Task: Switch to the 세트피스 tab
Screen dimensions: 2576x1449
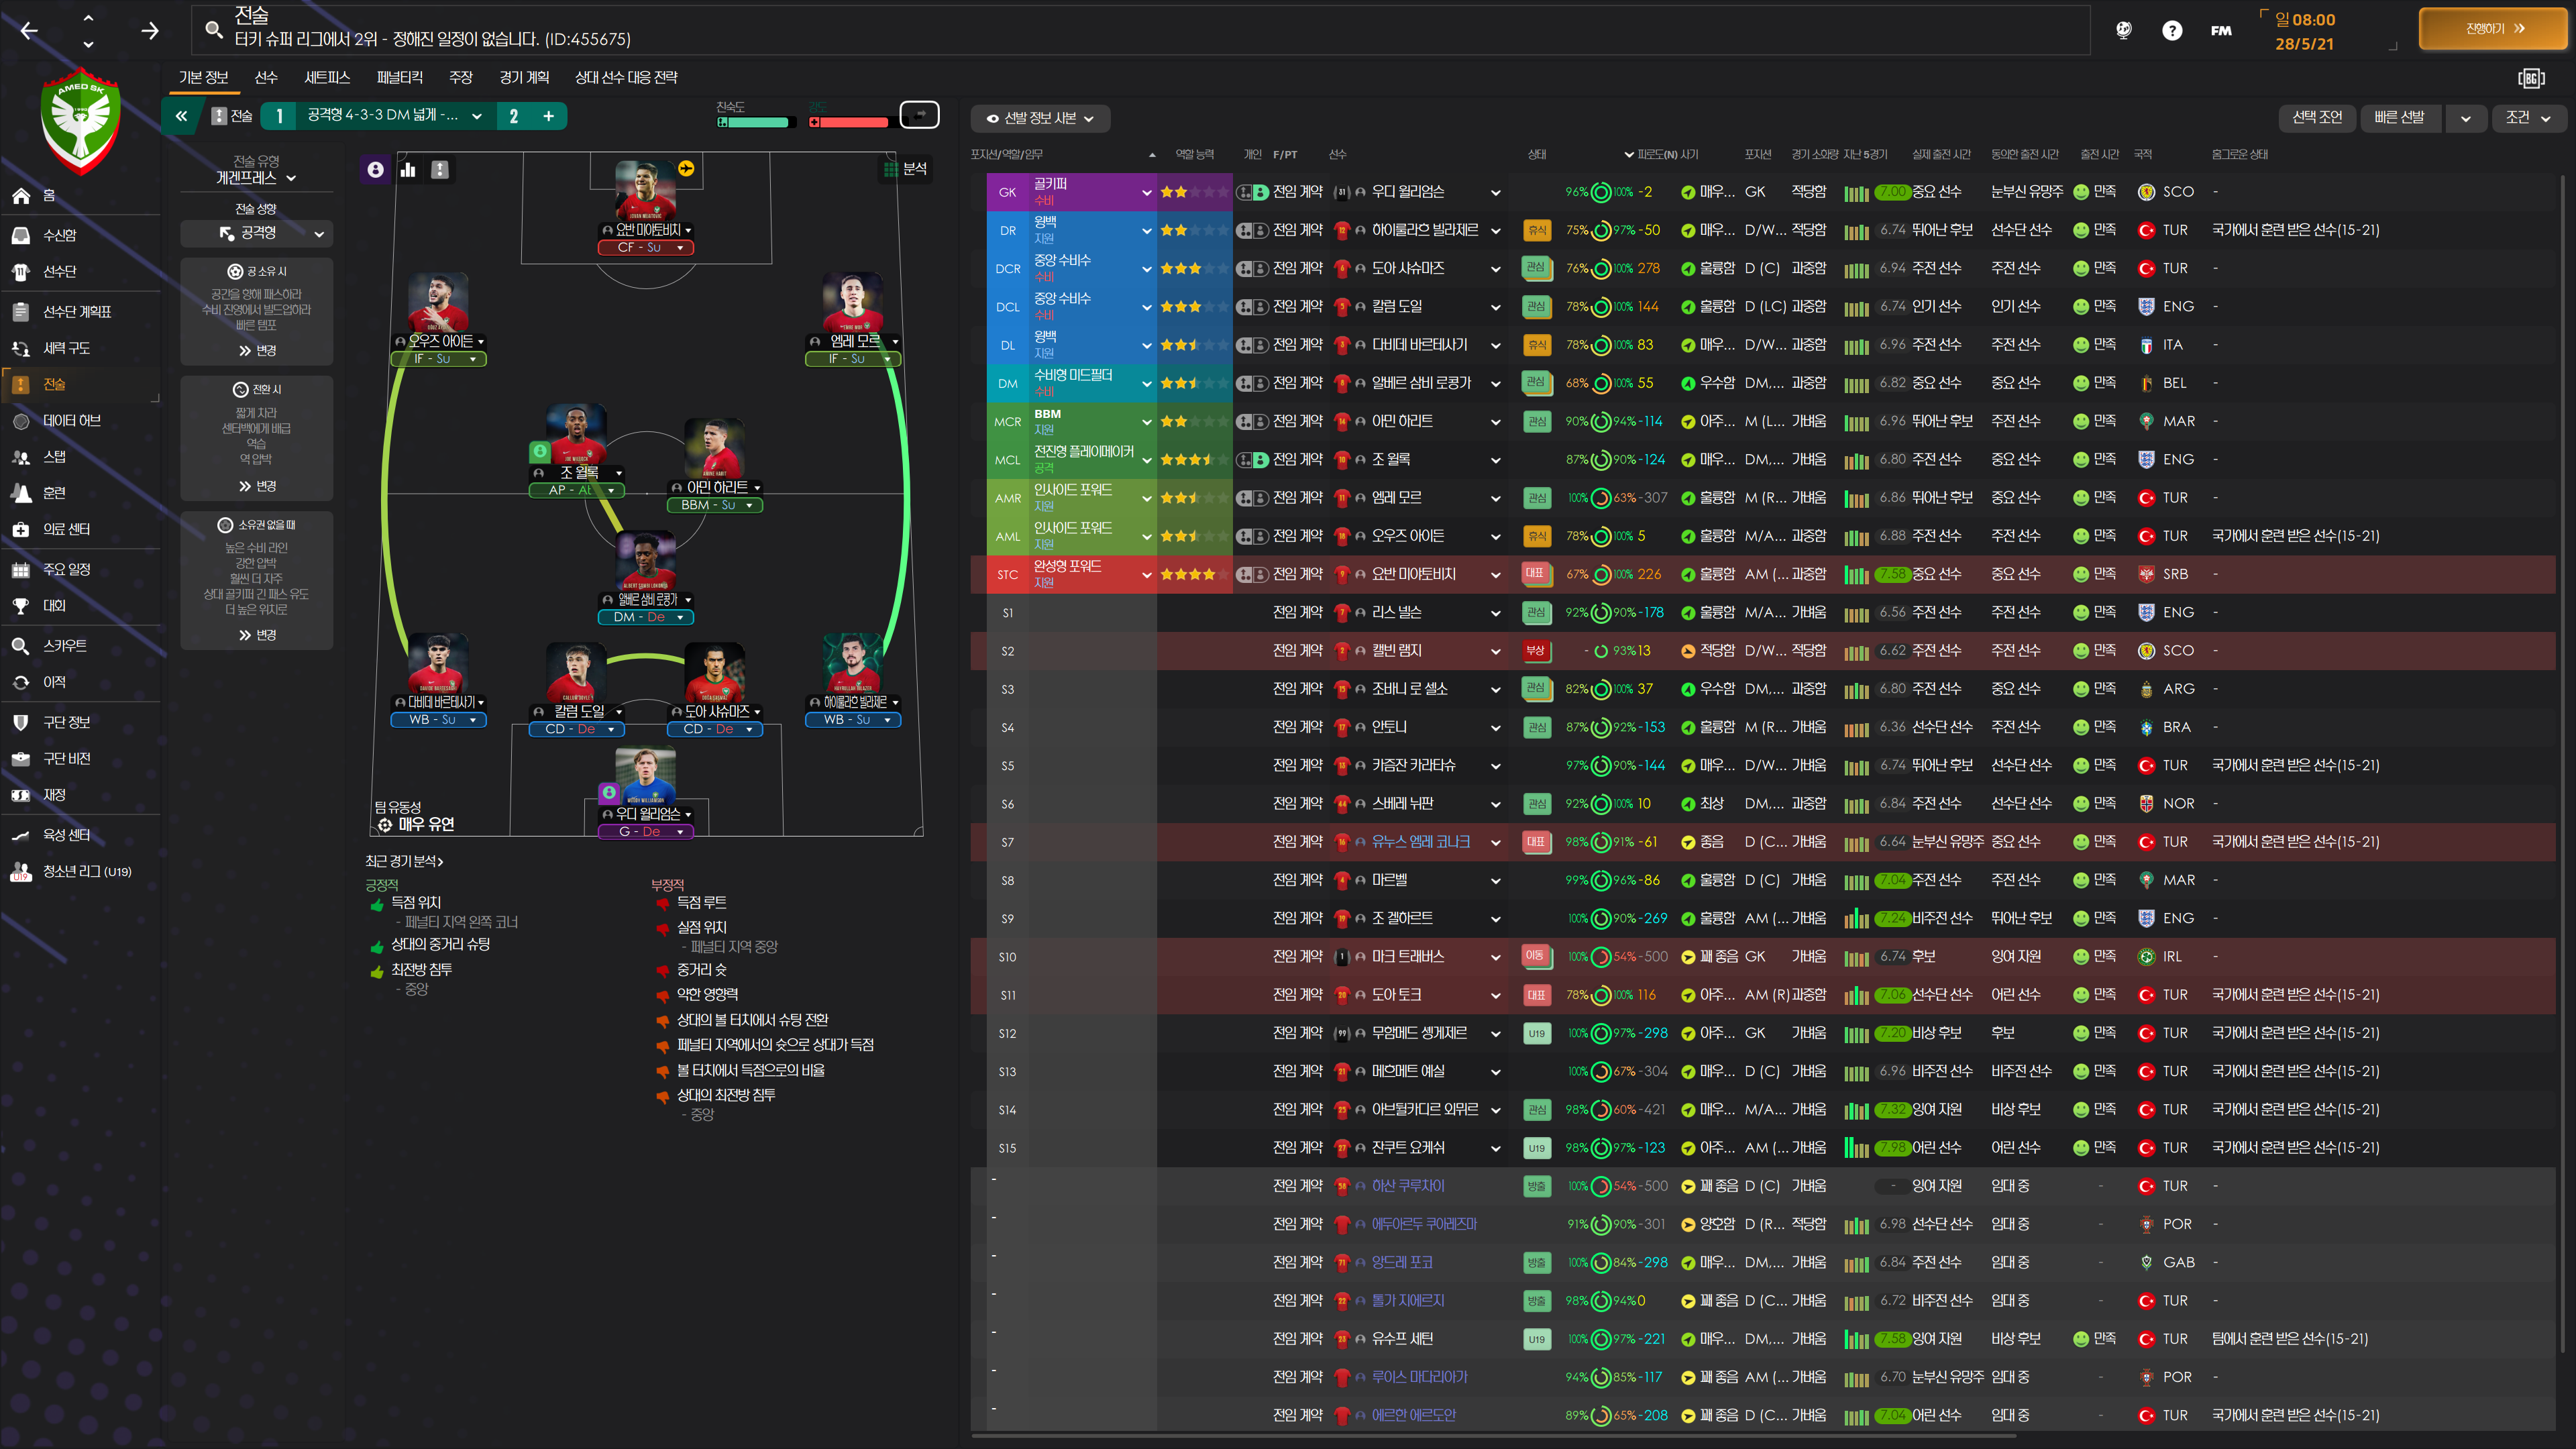Action: 327,77
